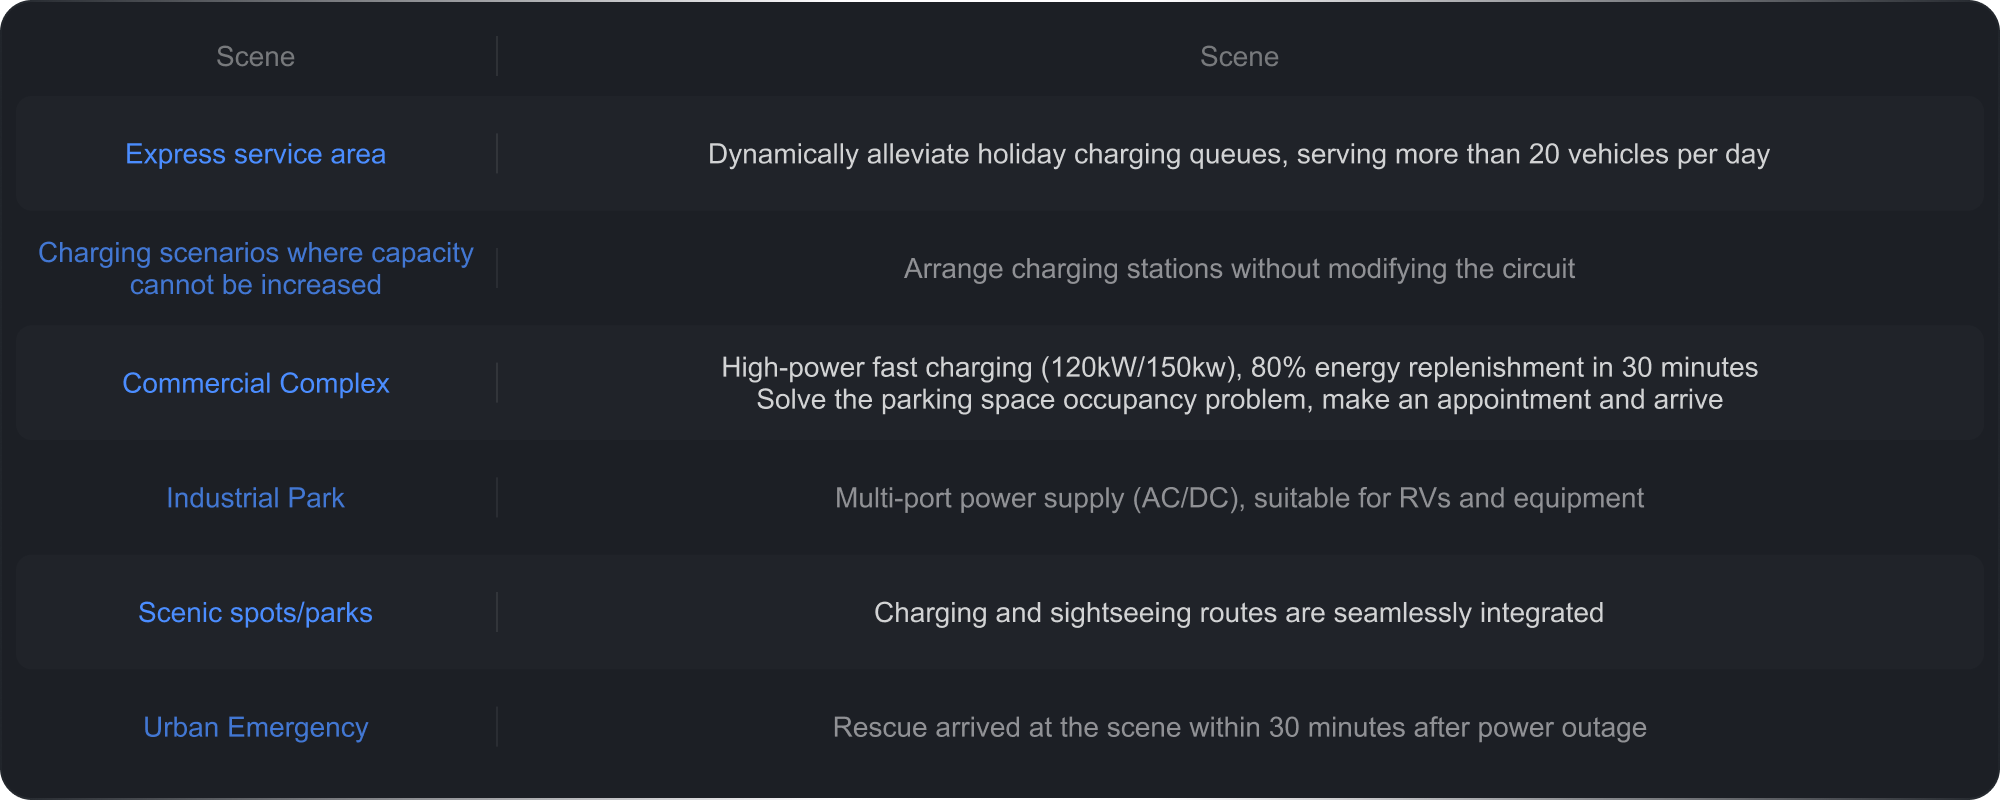This screenshot has width=2000, height=800.
Task: Click the left Scene column header
Action: click(x=255, y=57)
